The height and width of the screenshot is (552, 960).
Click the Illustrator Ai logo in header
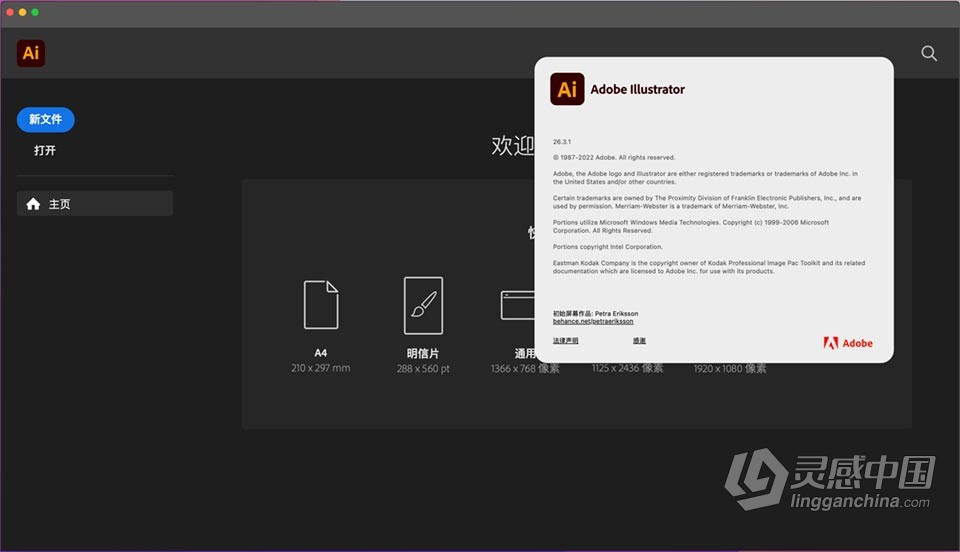[x=31, y=53]
